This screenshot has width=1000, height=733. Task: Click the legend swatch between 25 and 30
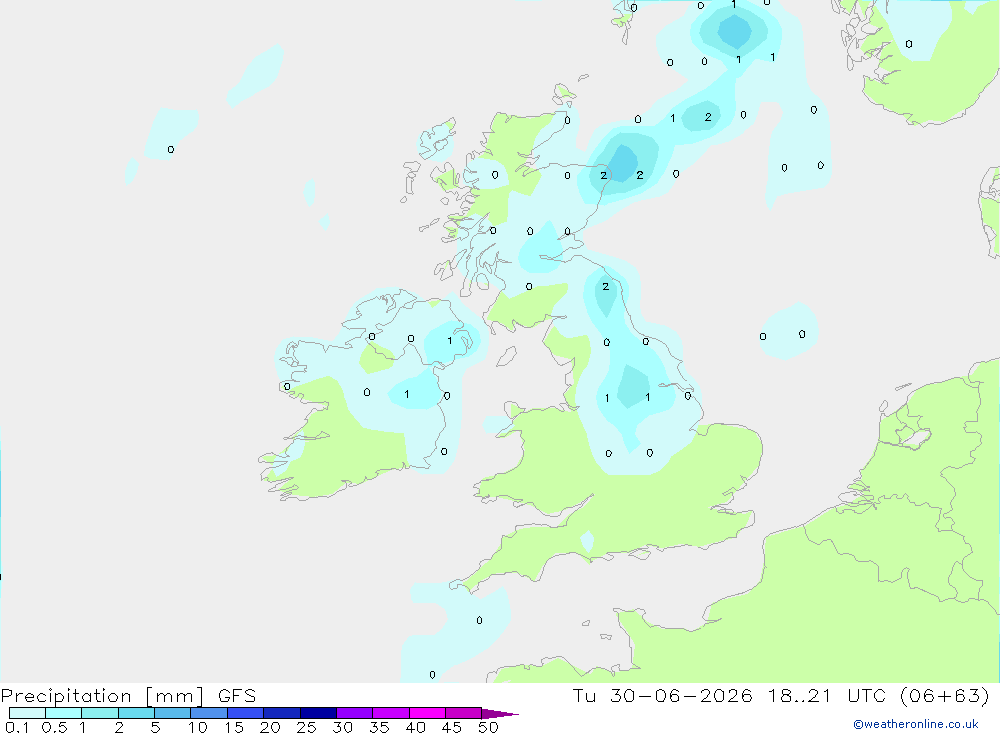(318, 713)
